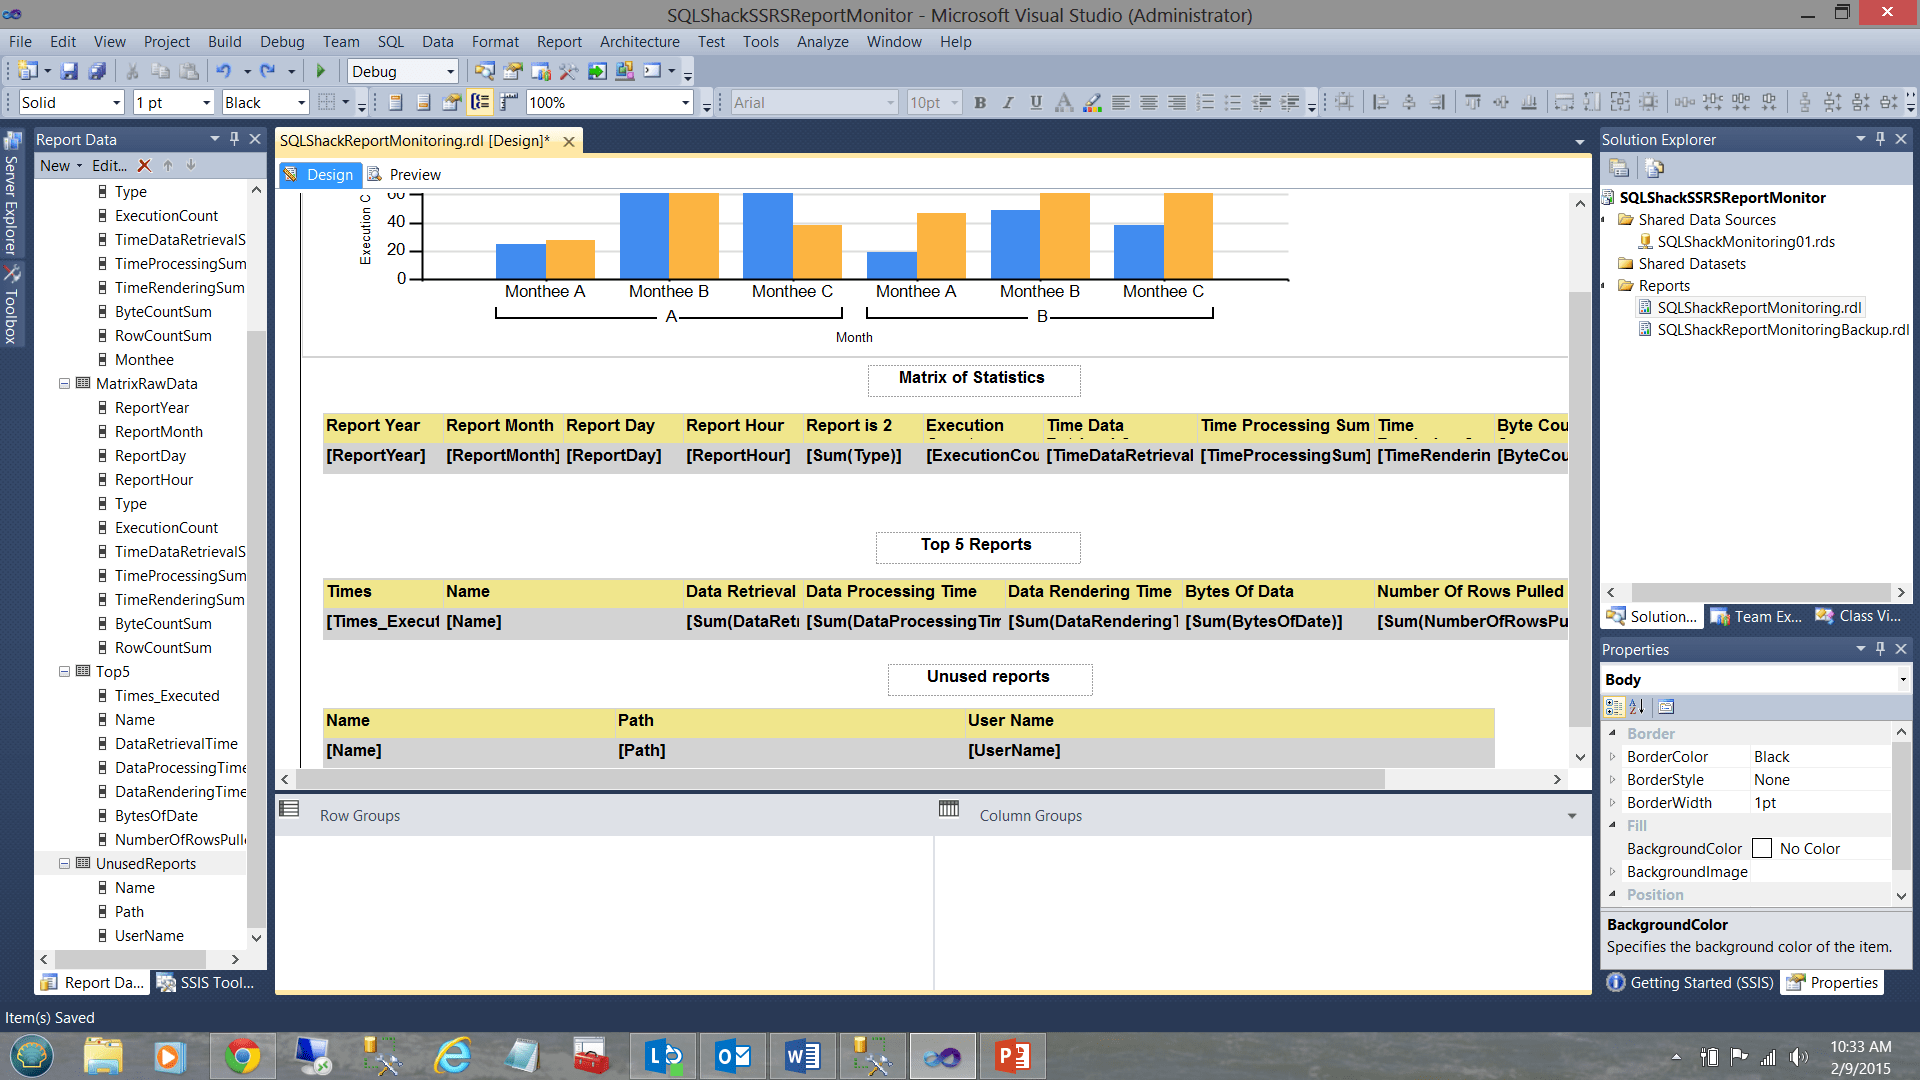Click the Bold formatting icon
1920x1080 pixels.
tap(980, 102)
